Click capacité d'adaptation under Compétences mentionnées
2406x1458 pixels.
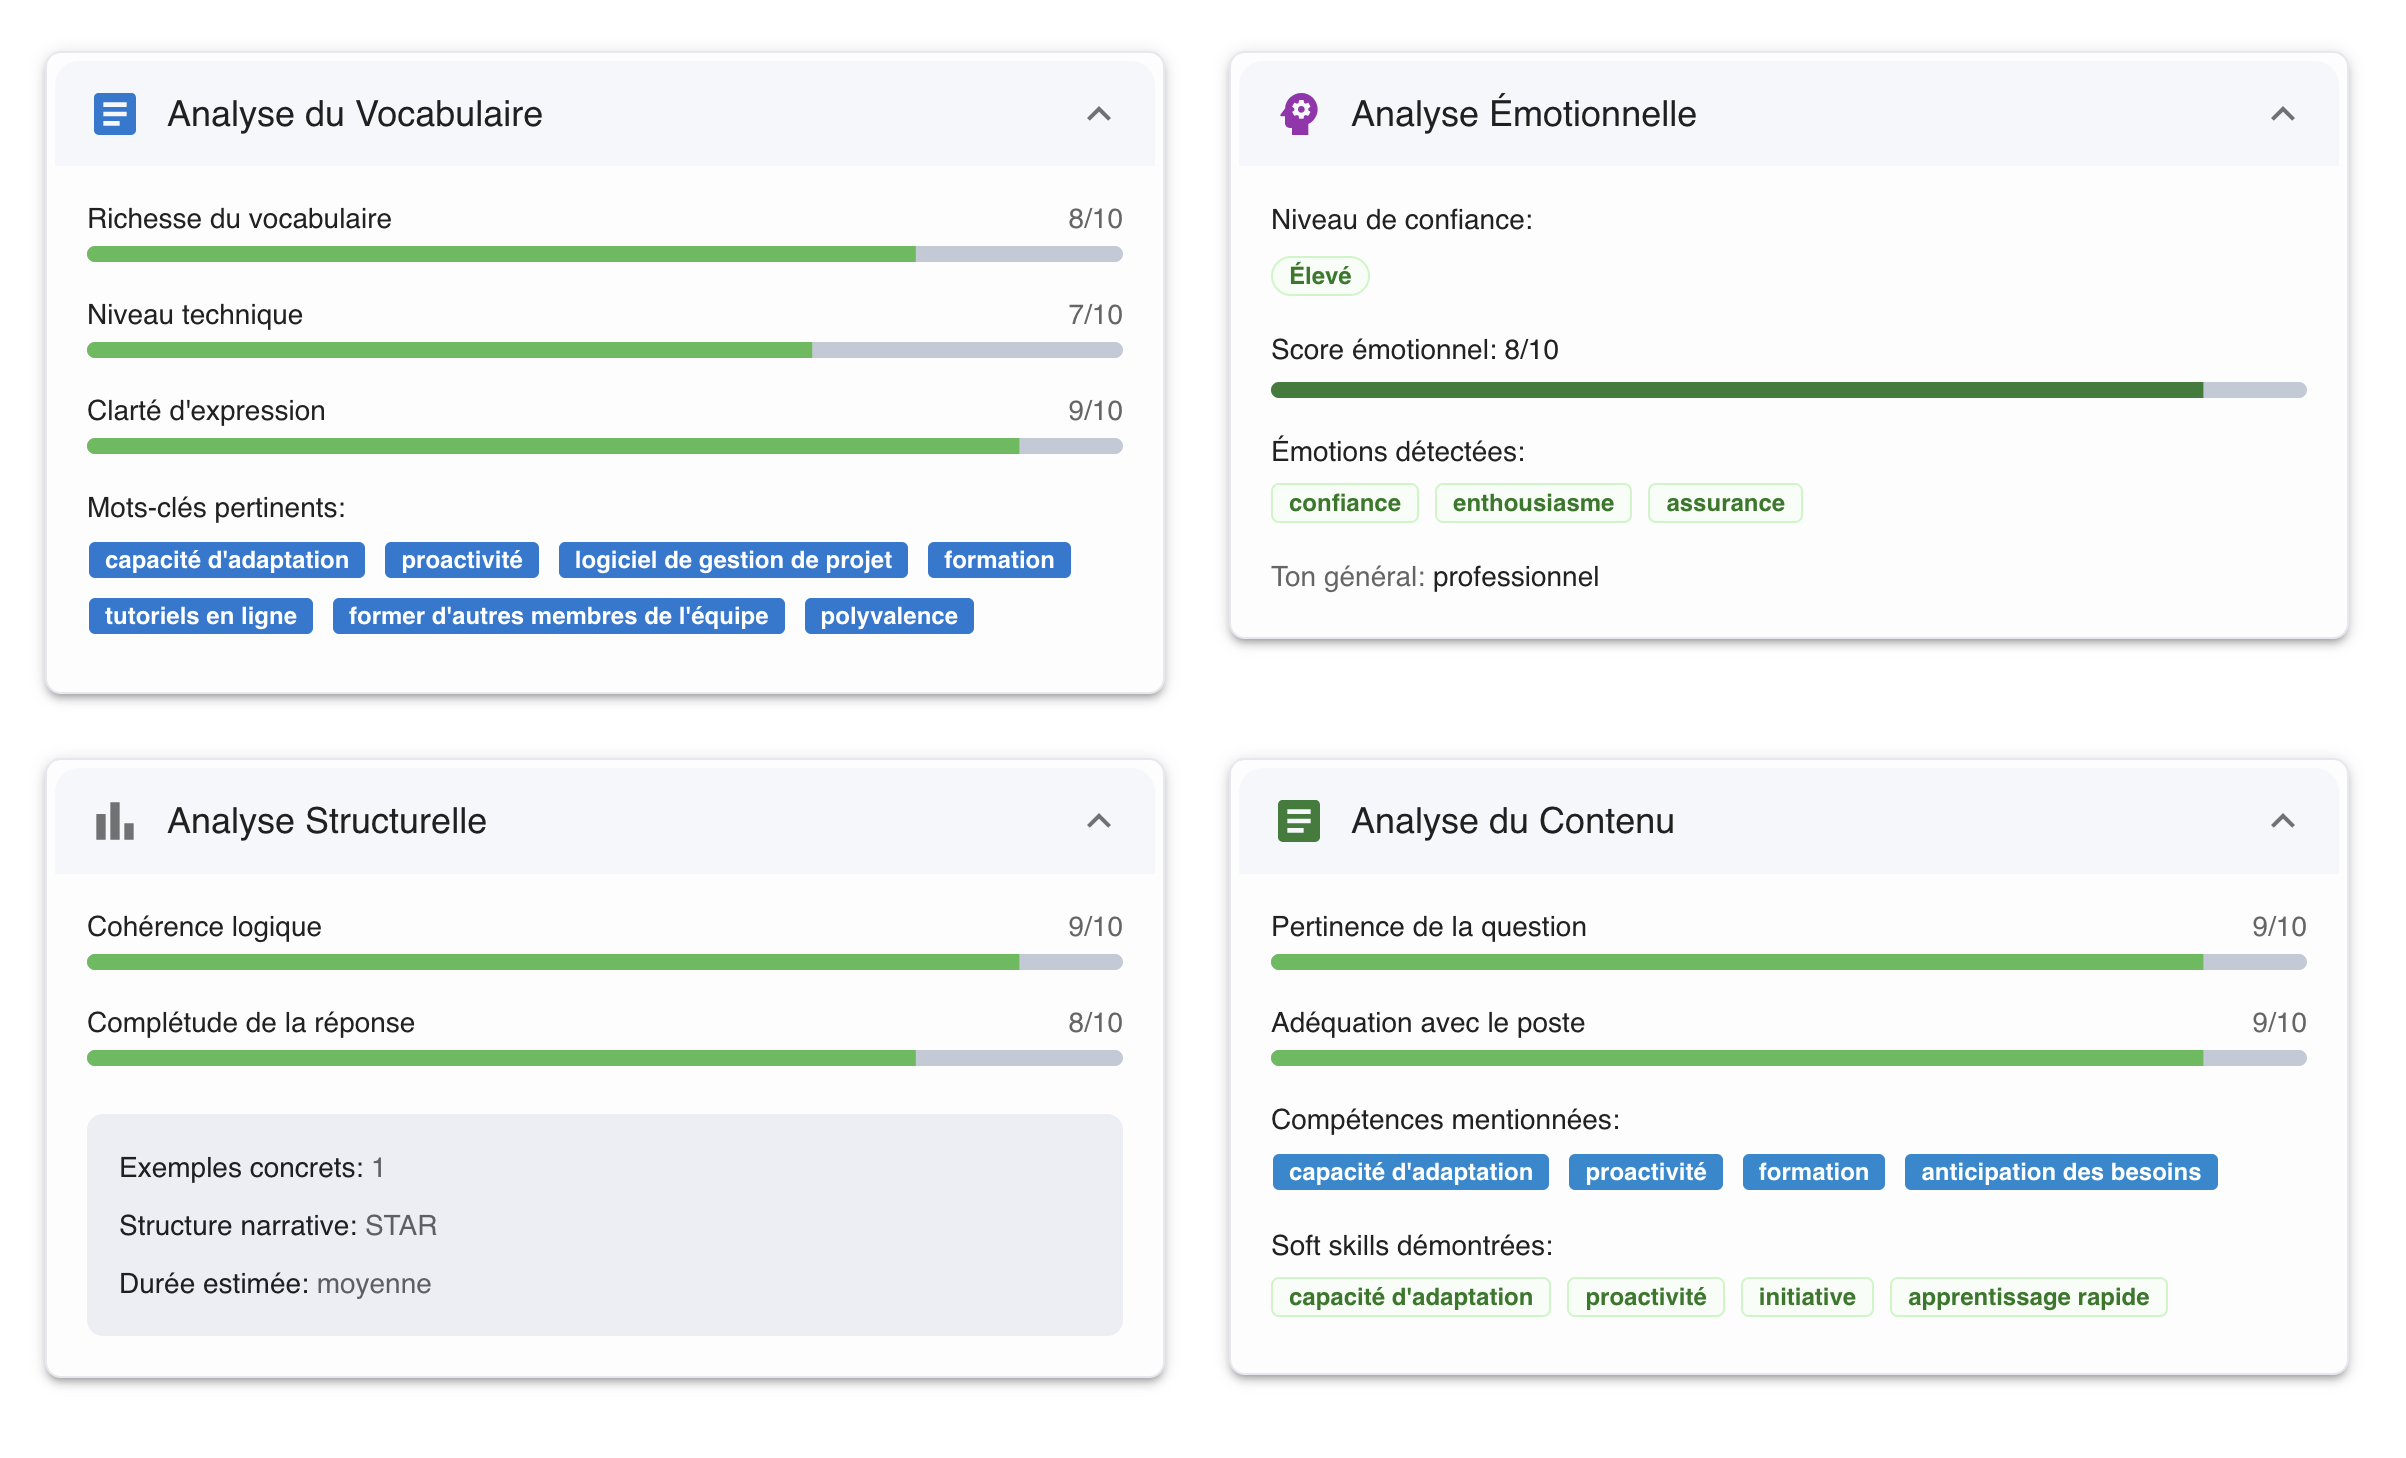click(x=1411, y=1172)
